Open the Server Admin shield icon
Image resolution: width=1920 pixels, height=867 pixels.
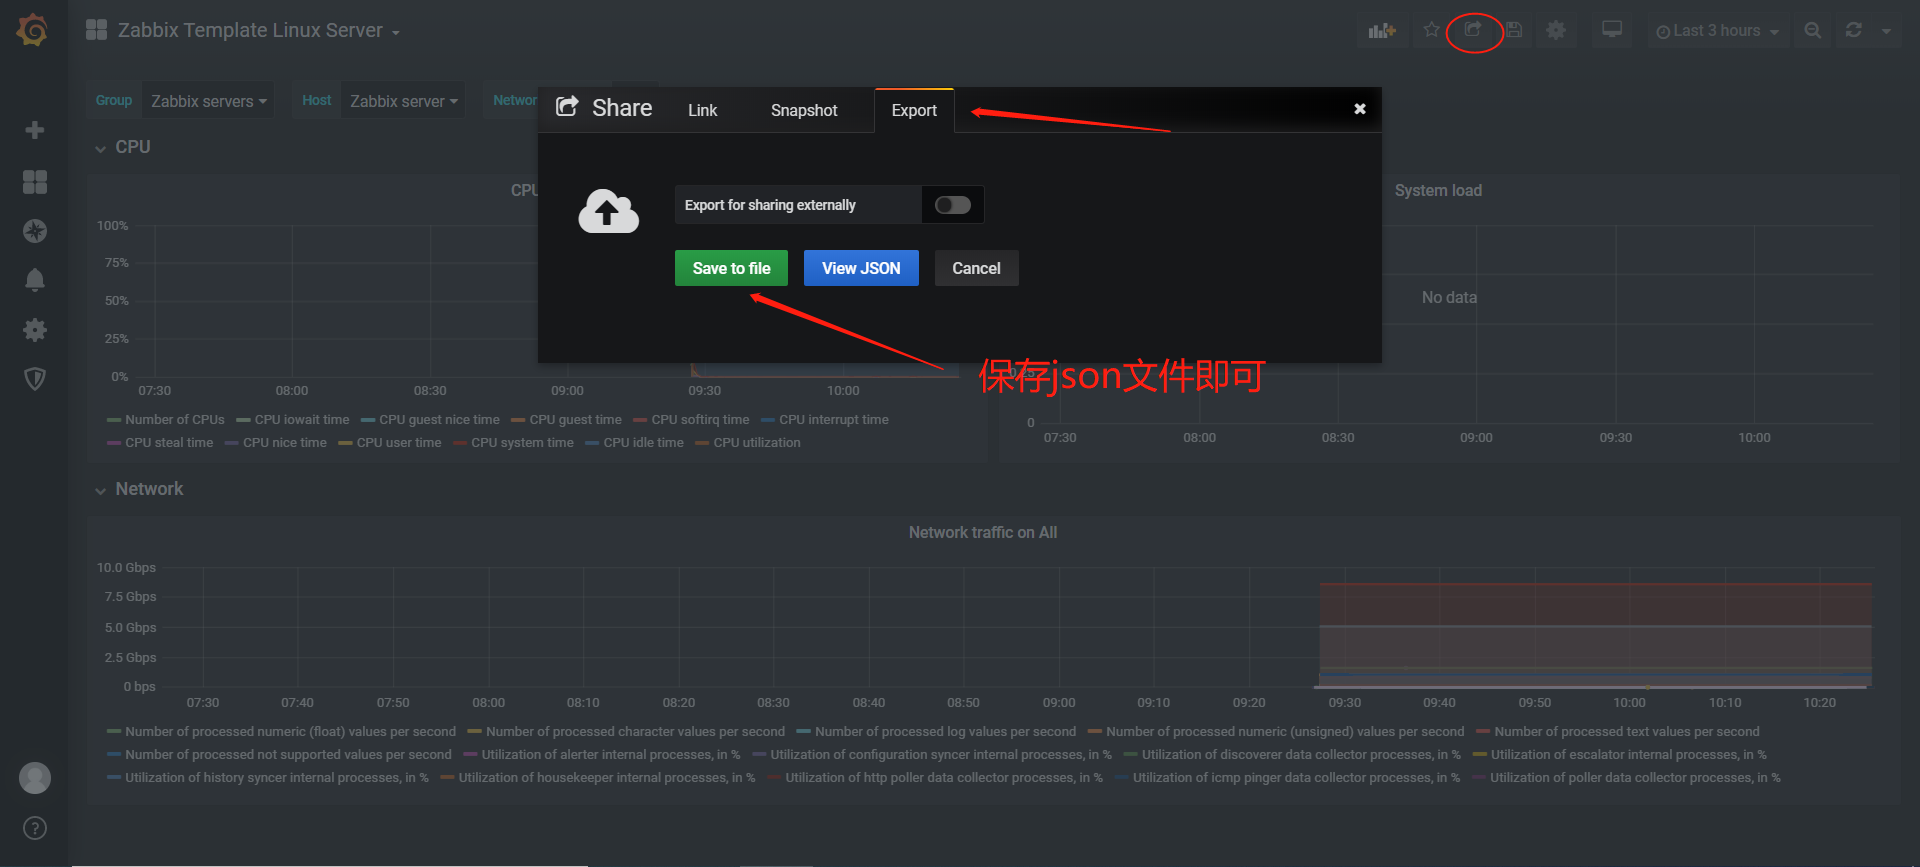[35, 379]
